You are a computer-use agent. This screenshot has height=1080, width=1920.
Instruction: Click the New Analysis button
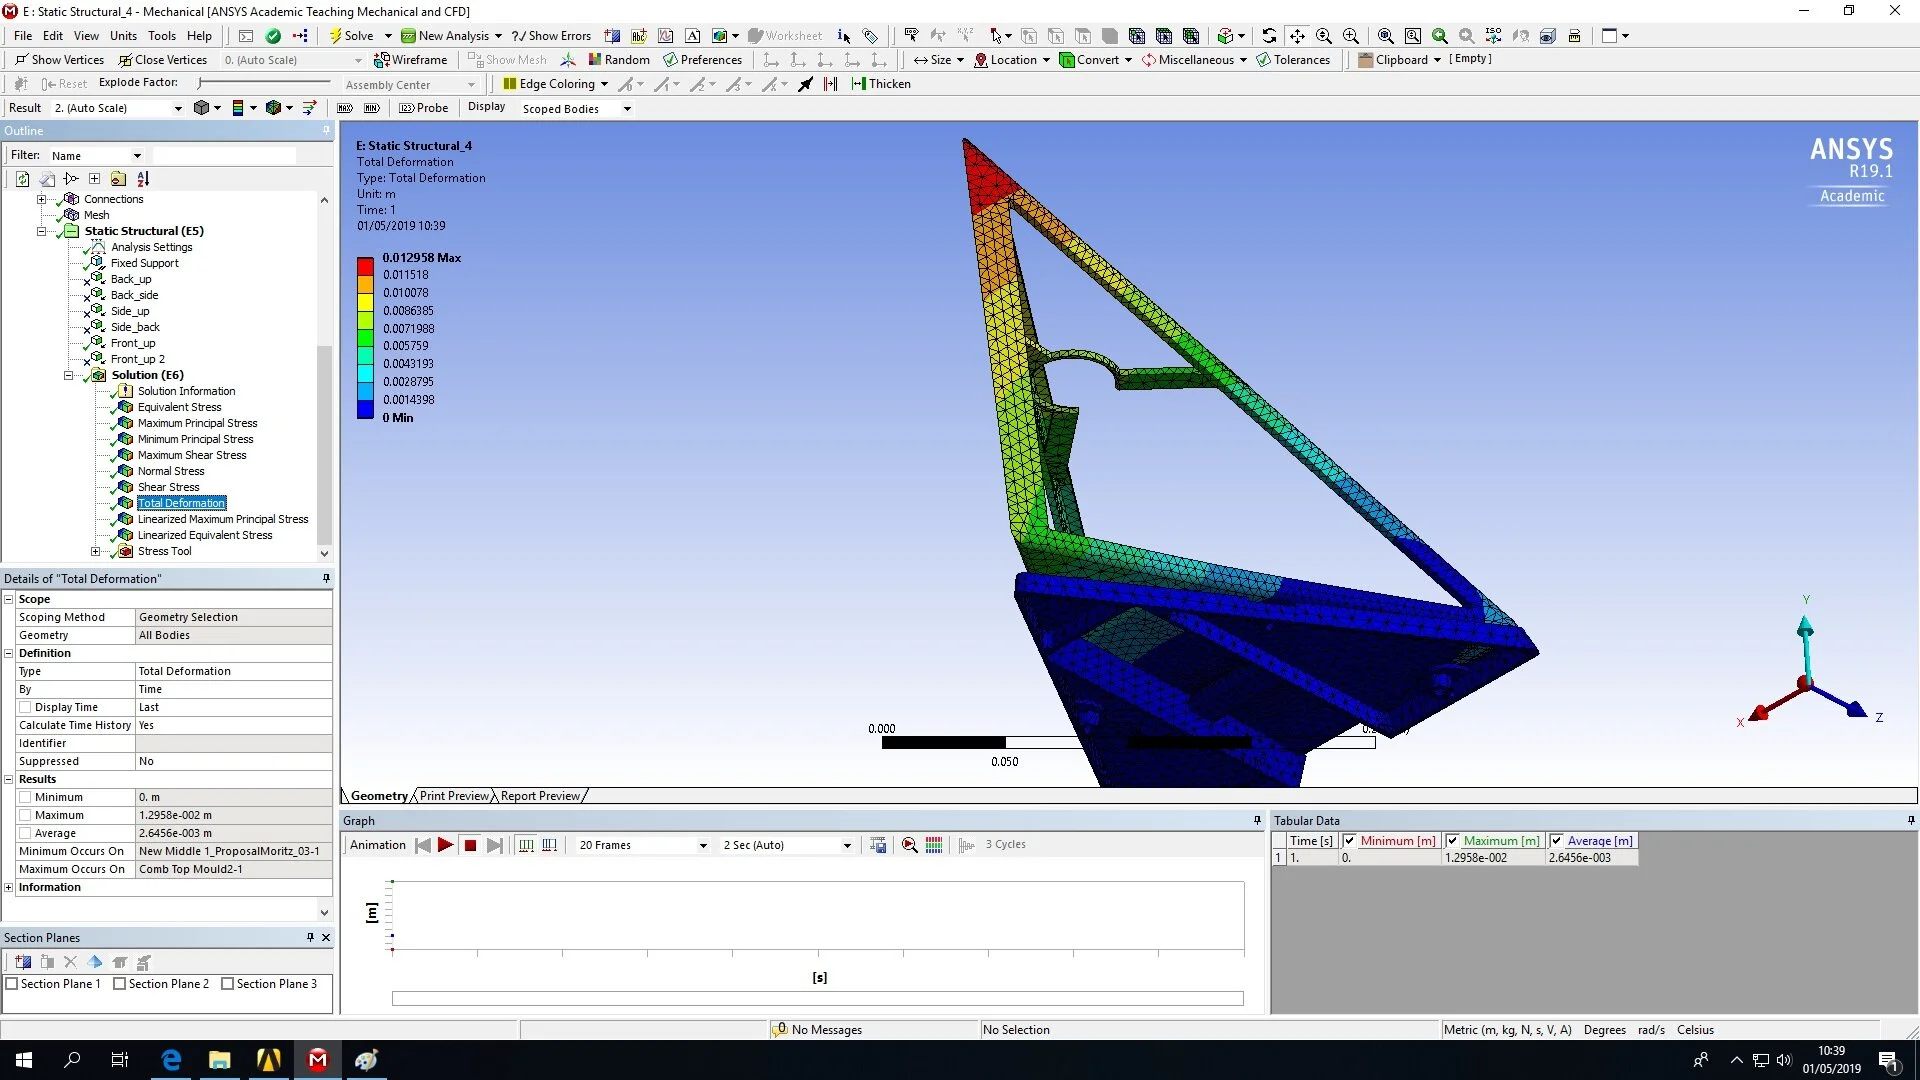[451, 36]
